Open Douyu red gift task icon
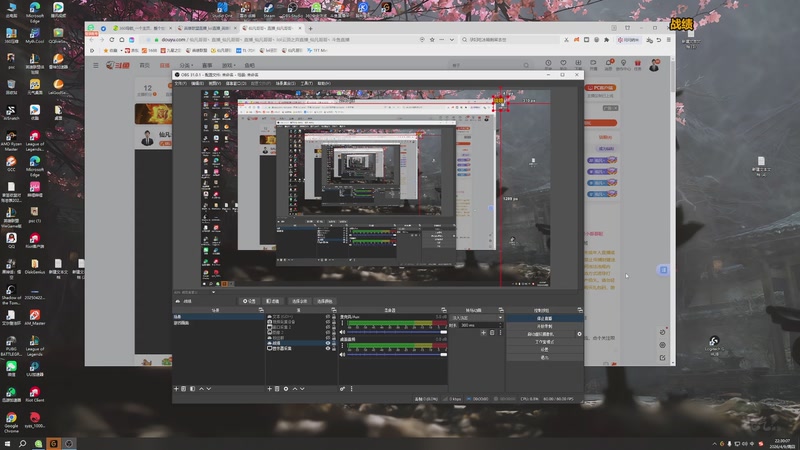The image size is (800, 450). (638, 64)
